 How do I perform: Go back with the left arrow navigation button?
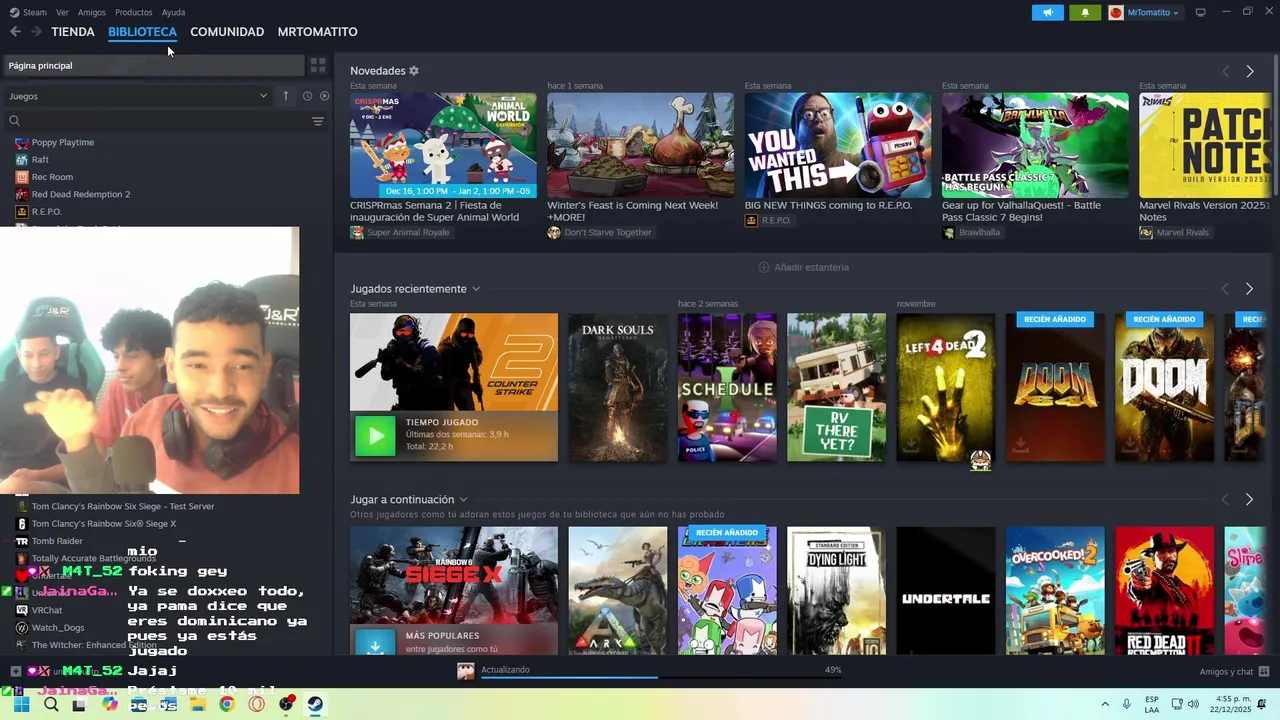click(x=15, y=32)
